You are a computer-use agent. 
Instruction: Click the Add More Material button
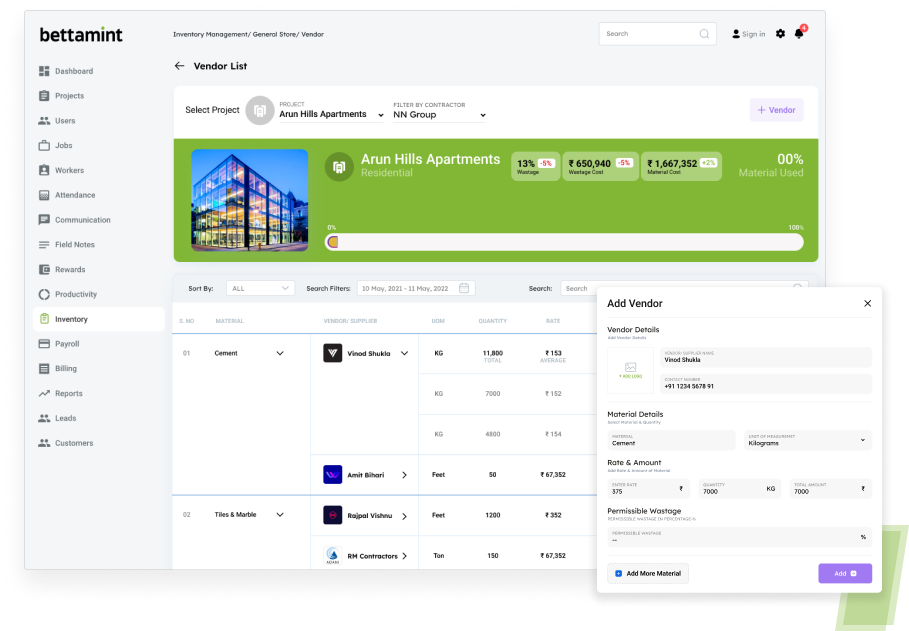(x=648, y=573)
